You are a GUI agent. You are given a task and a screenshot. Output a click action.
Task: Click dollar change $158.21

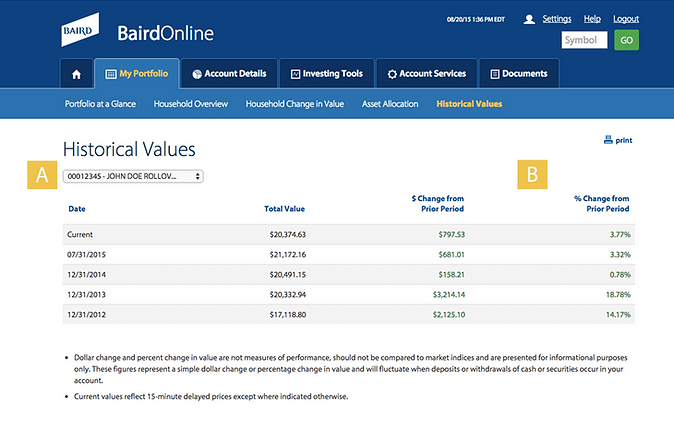[x=451, y=274]
